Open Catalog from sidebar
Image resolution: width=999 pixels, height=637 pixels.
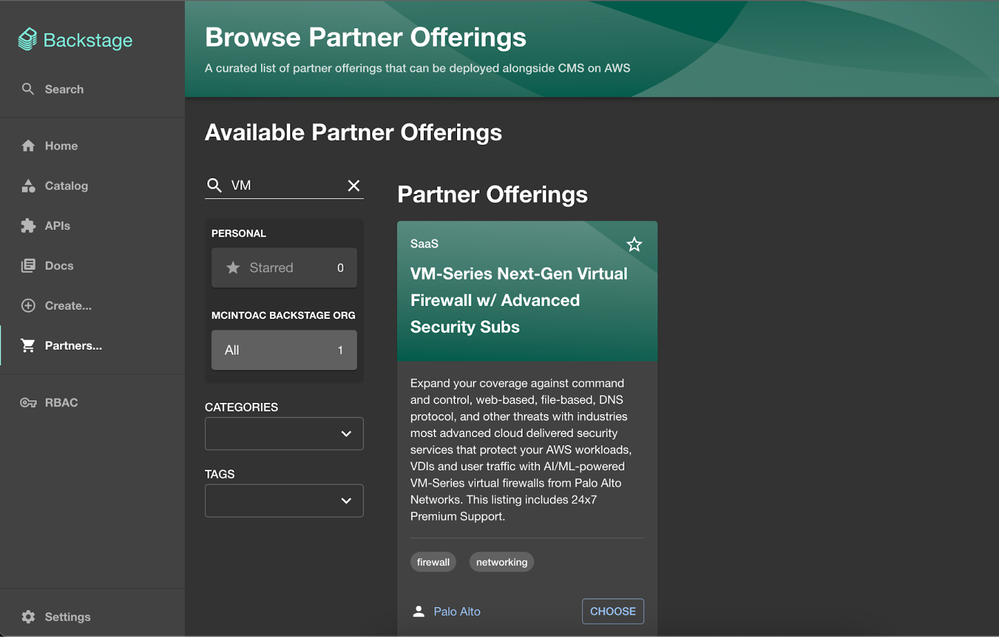tap(92, 186)
